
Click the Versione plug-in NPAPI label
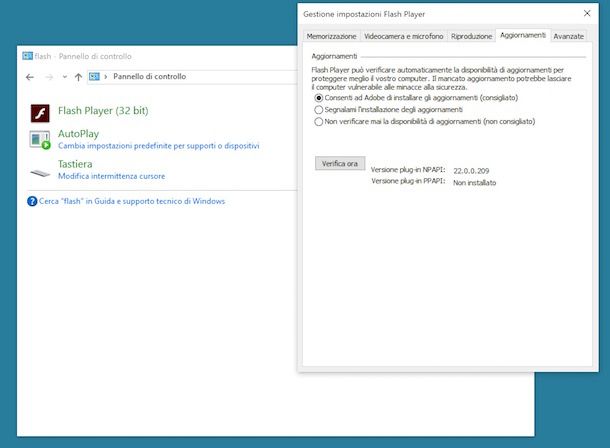coord(408,170)
